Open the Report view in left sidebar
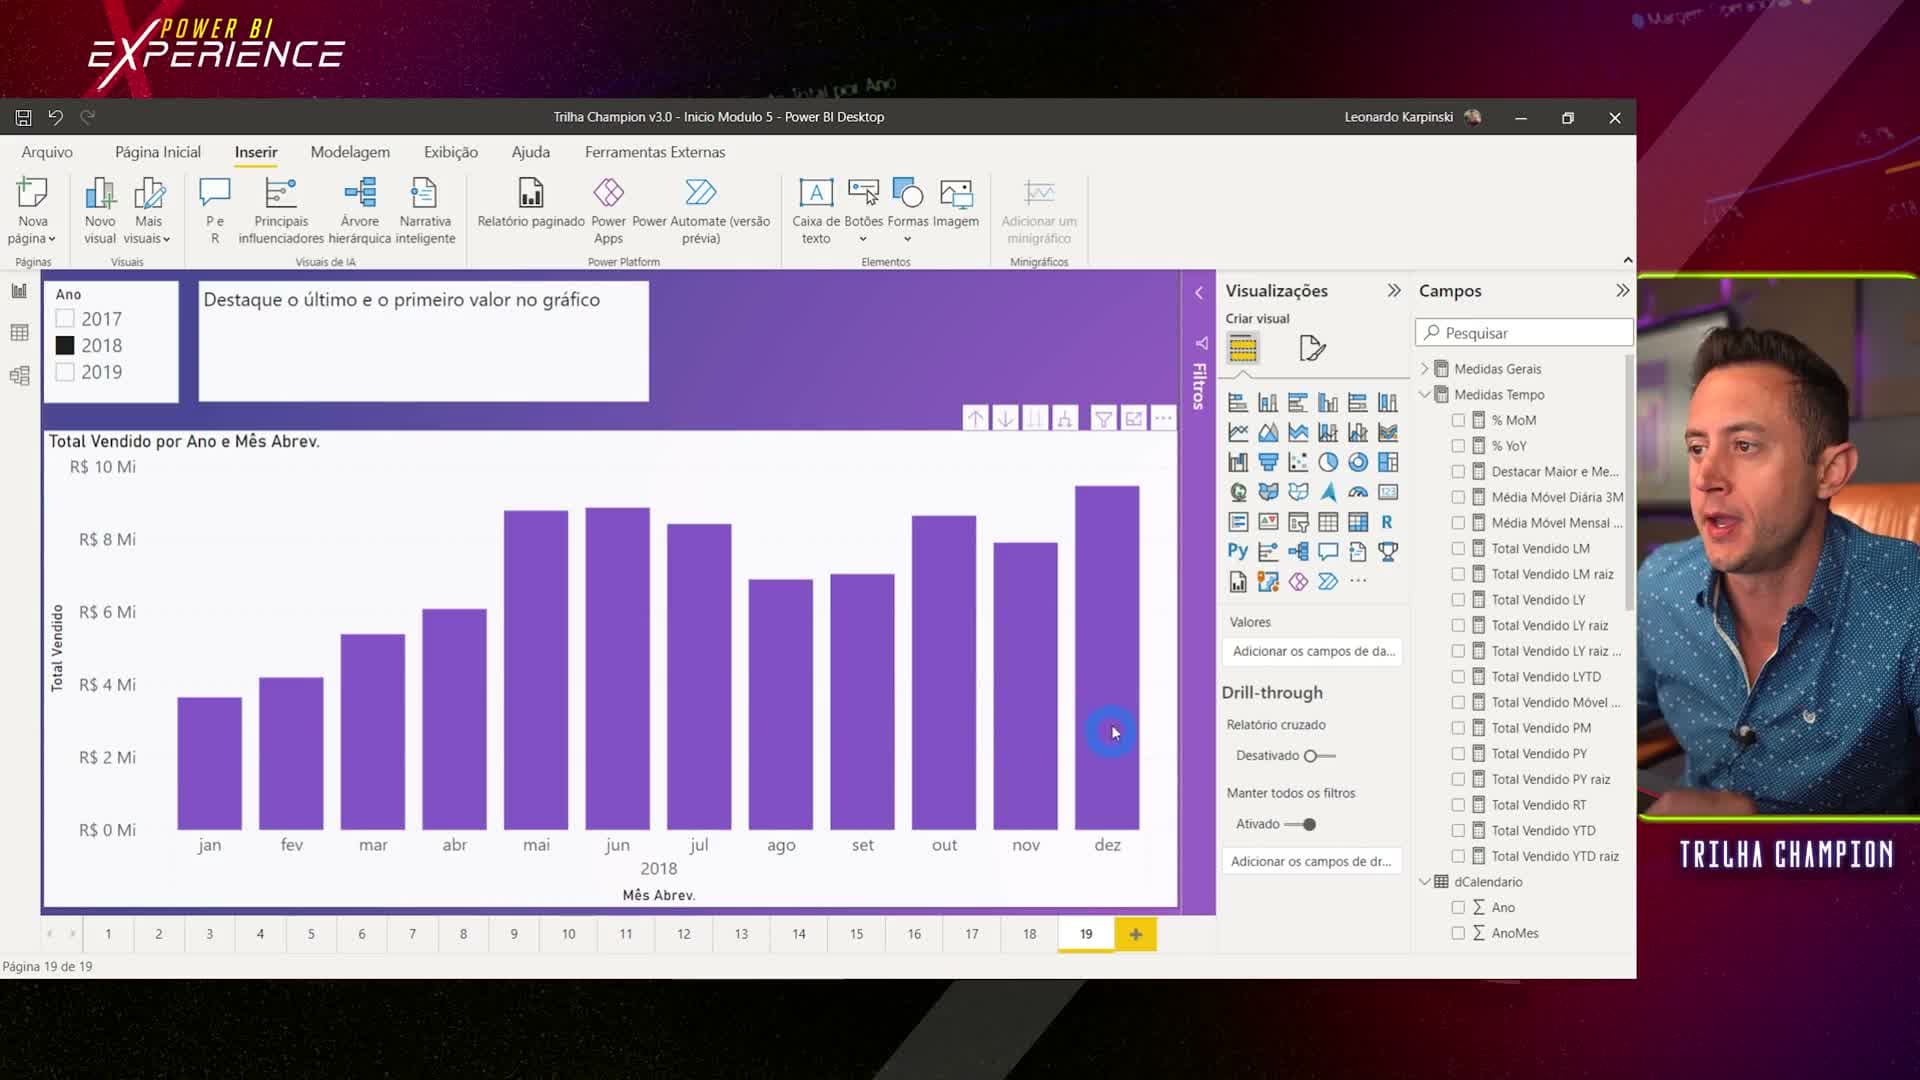Screen dimensions: 1920x1080 19,291
